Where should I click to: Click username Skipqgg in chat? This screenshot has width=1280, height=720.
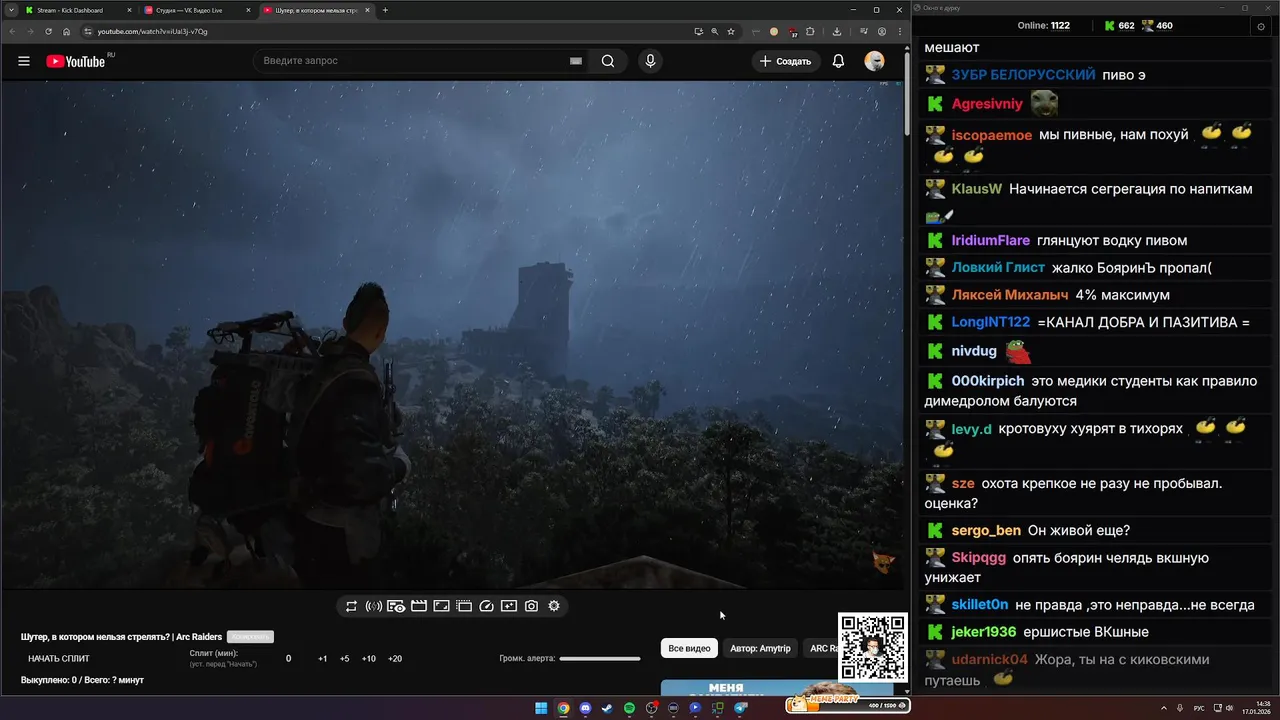978,558
